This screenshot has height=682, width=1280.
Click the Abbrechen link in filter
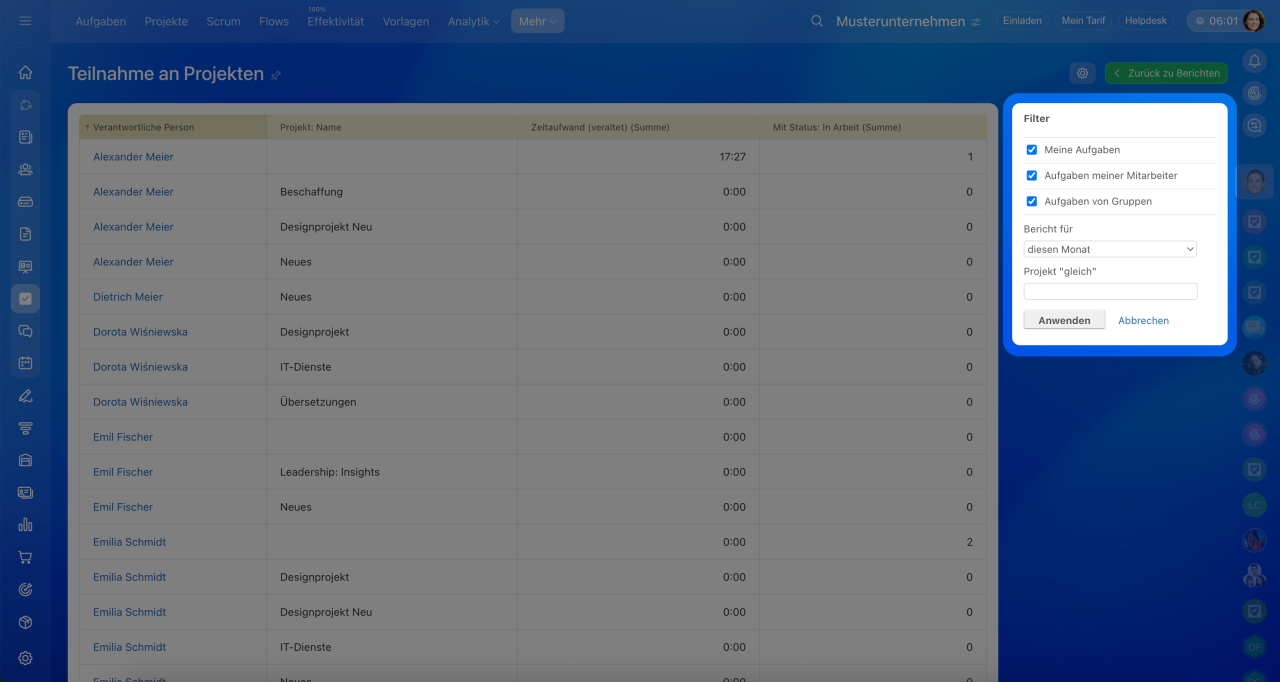point(1143,321)
